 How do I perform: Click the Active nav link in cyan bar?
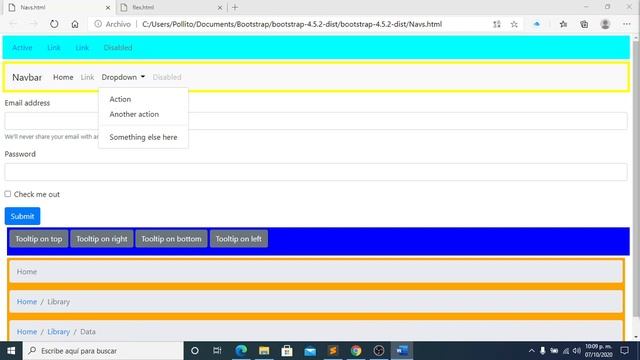pos(22,48)
